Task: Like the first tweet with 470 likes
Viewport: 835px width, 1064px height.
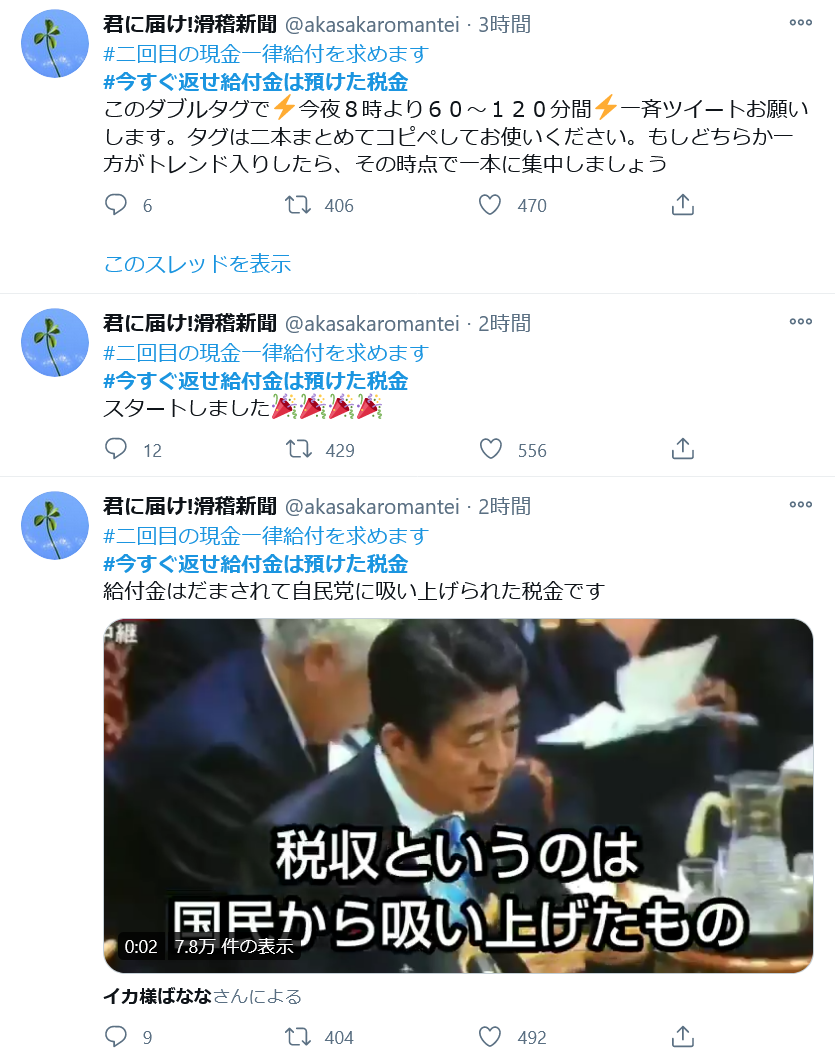Action: pyautogui.click(x=490, y=204)
